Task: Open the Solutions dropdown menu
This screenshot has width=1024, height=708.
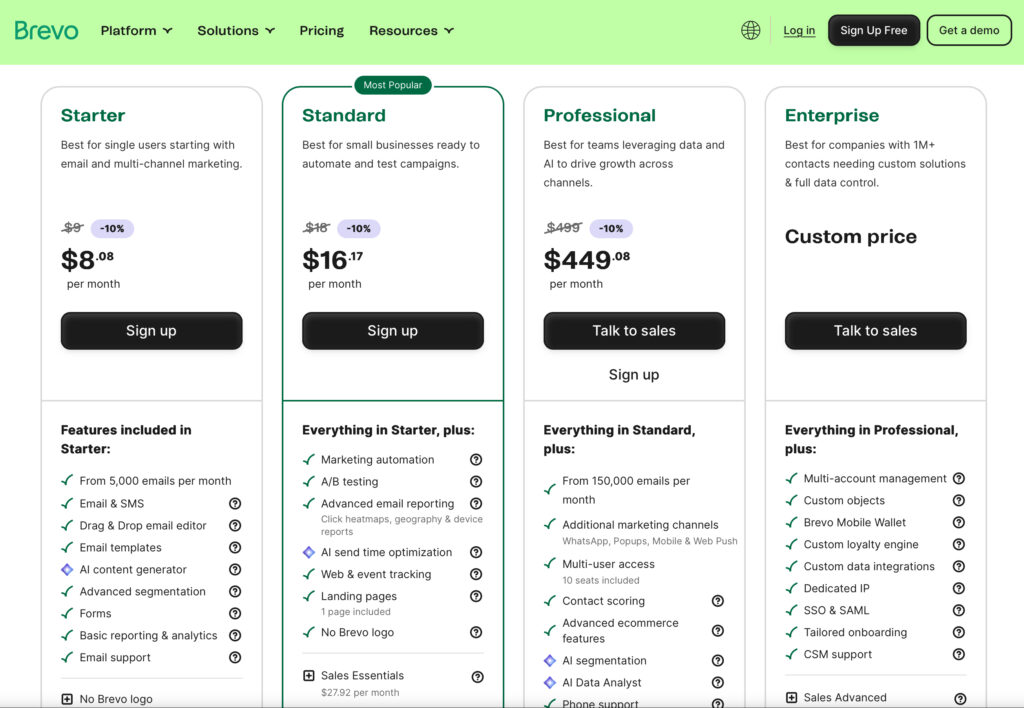Action: pos(235,30)
